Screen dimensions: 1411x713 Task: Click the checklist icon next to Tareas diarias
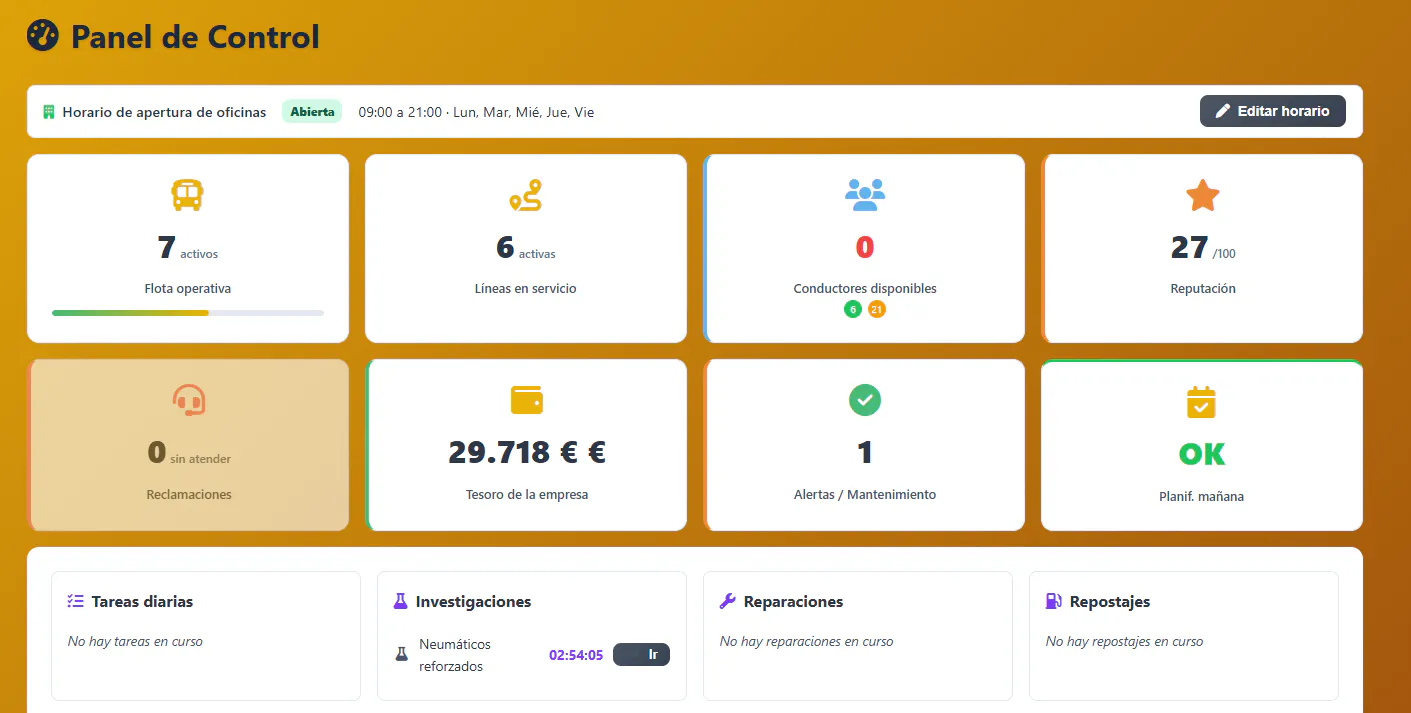pos(75,602)
